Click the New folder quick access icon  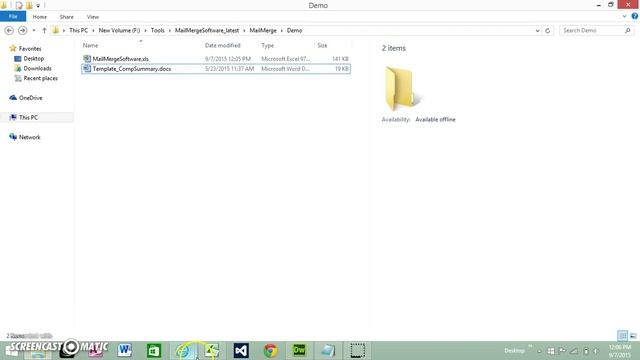click(x=29, y=5)
